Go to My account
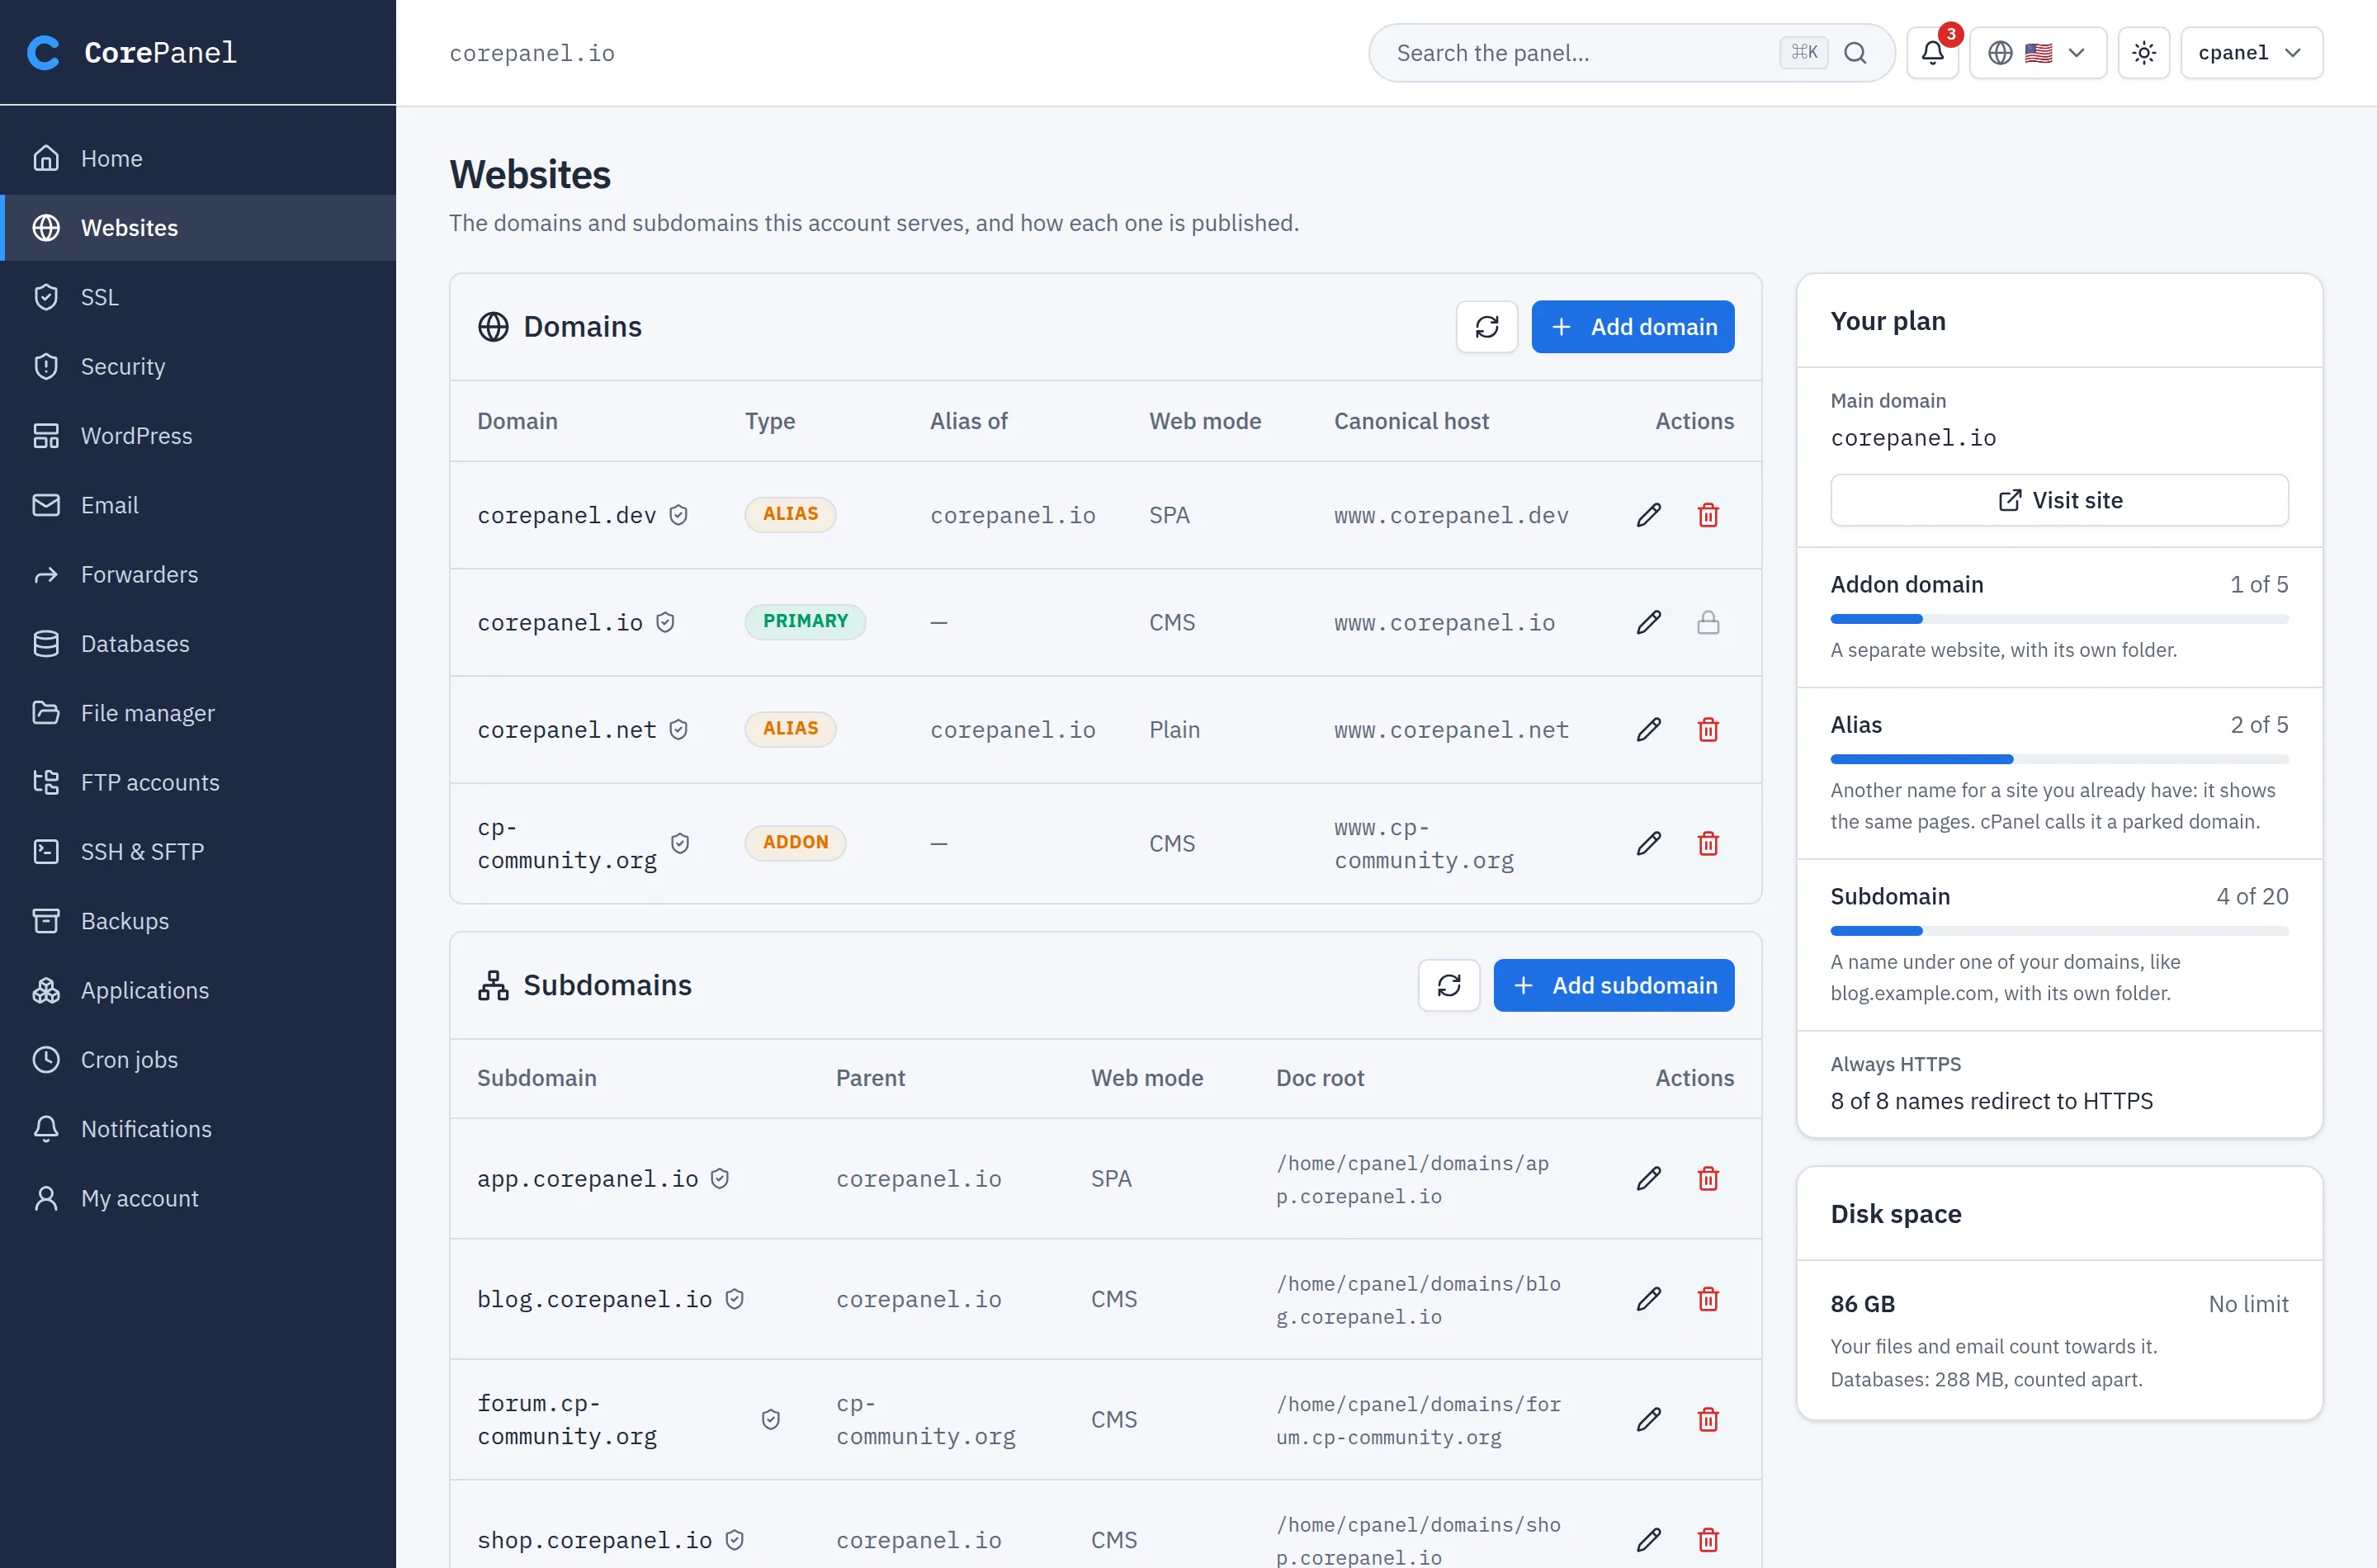The height and width of the screenshot is (1568, 2377). (198, 1198)
